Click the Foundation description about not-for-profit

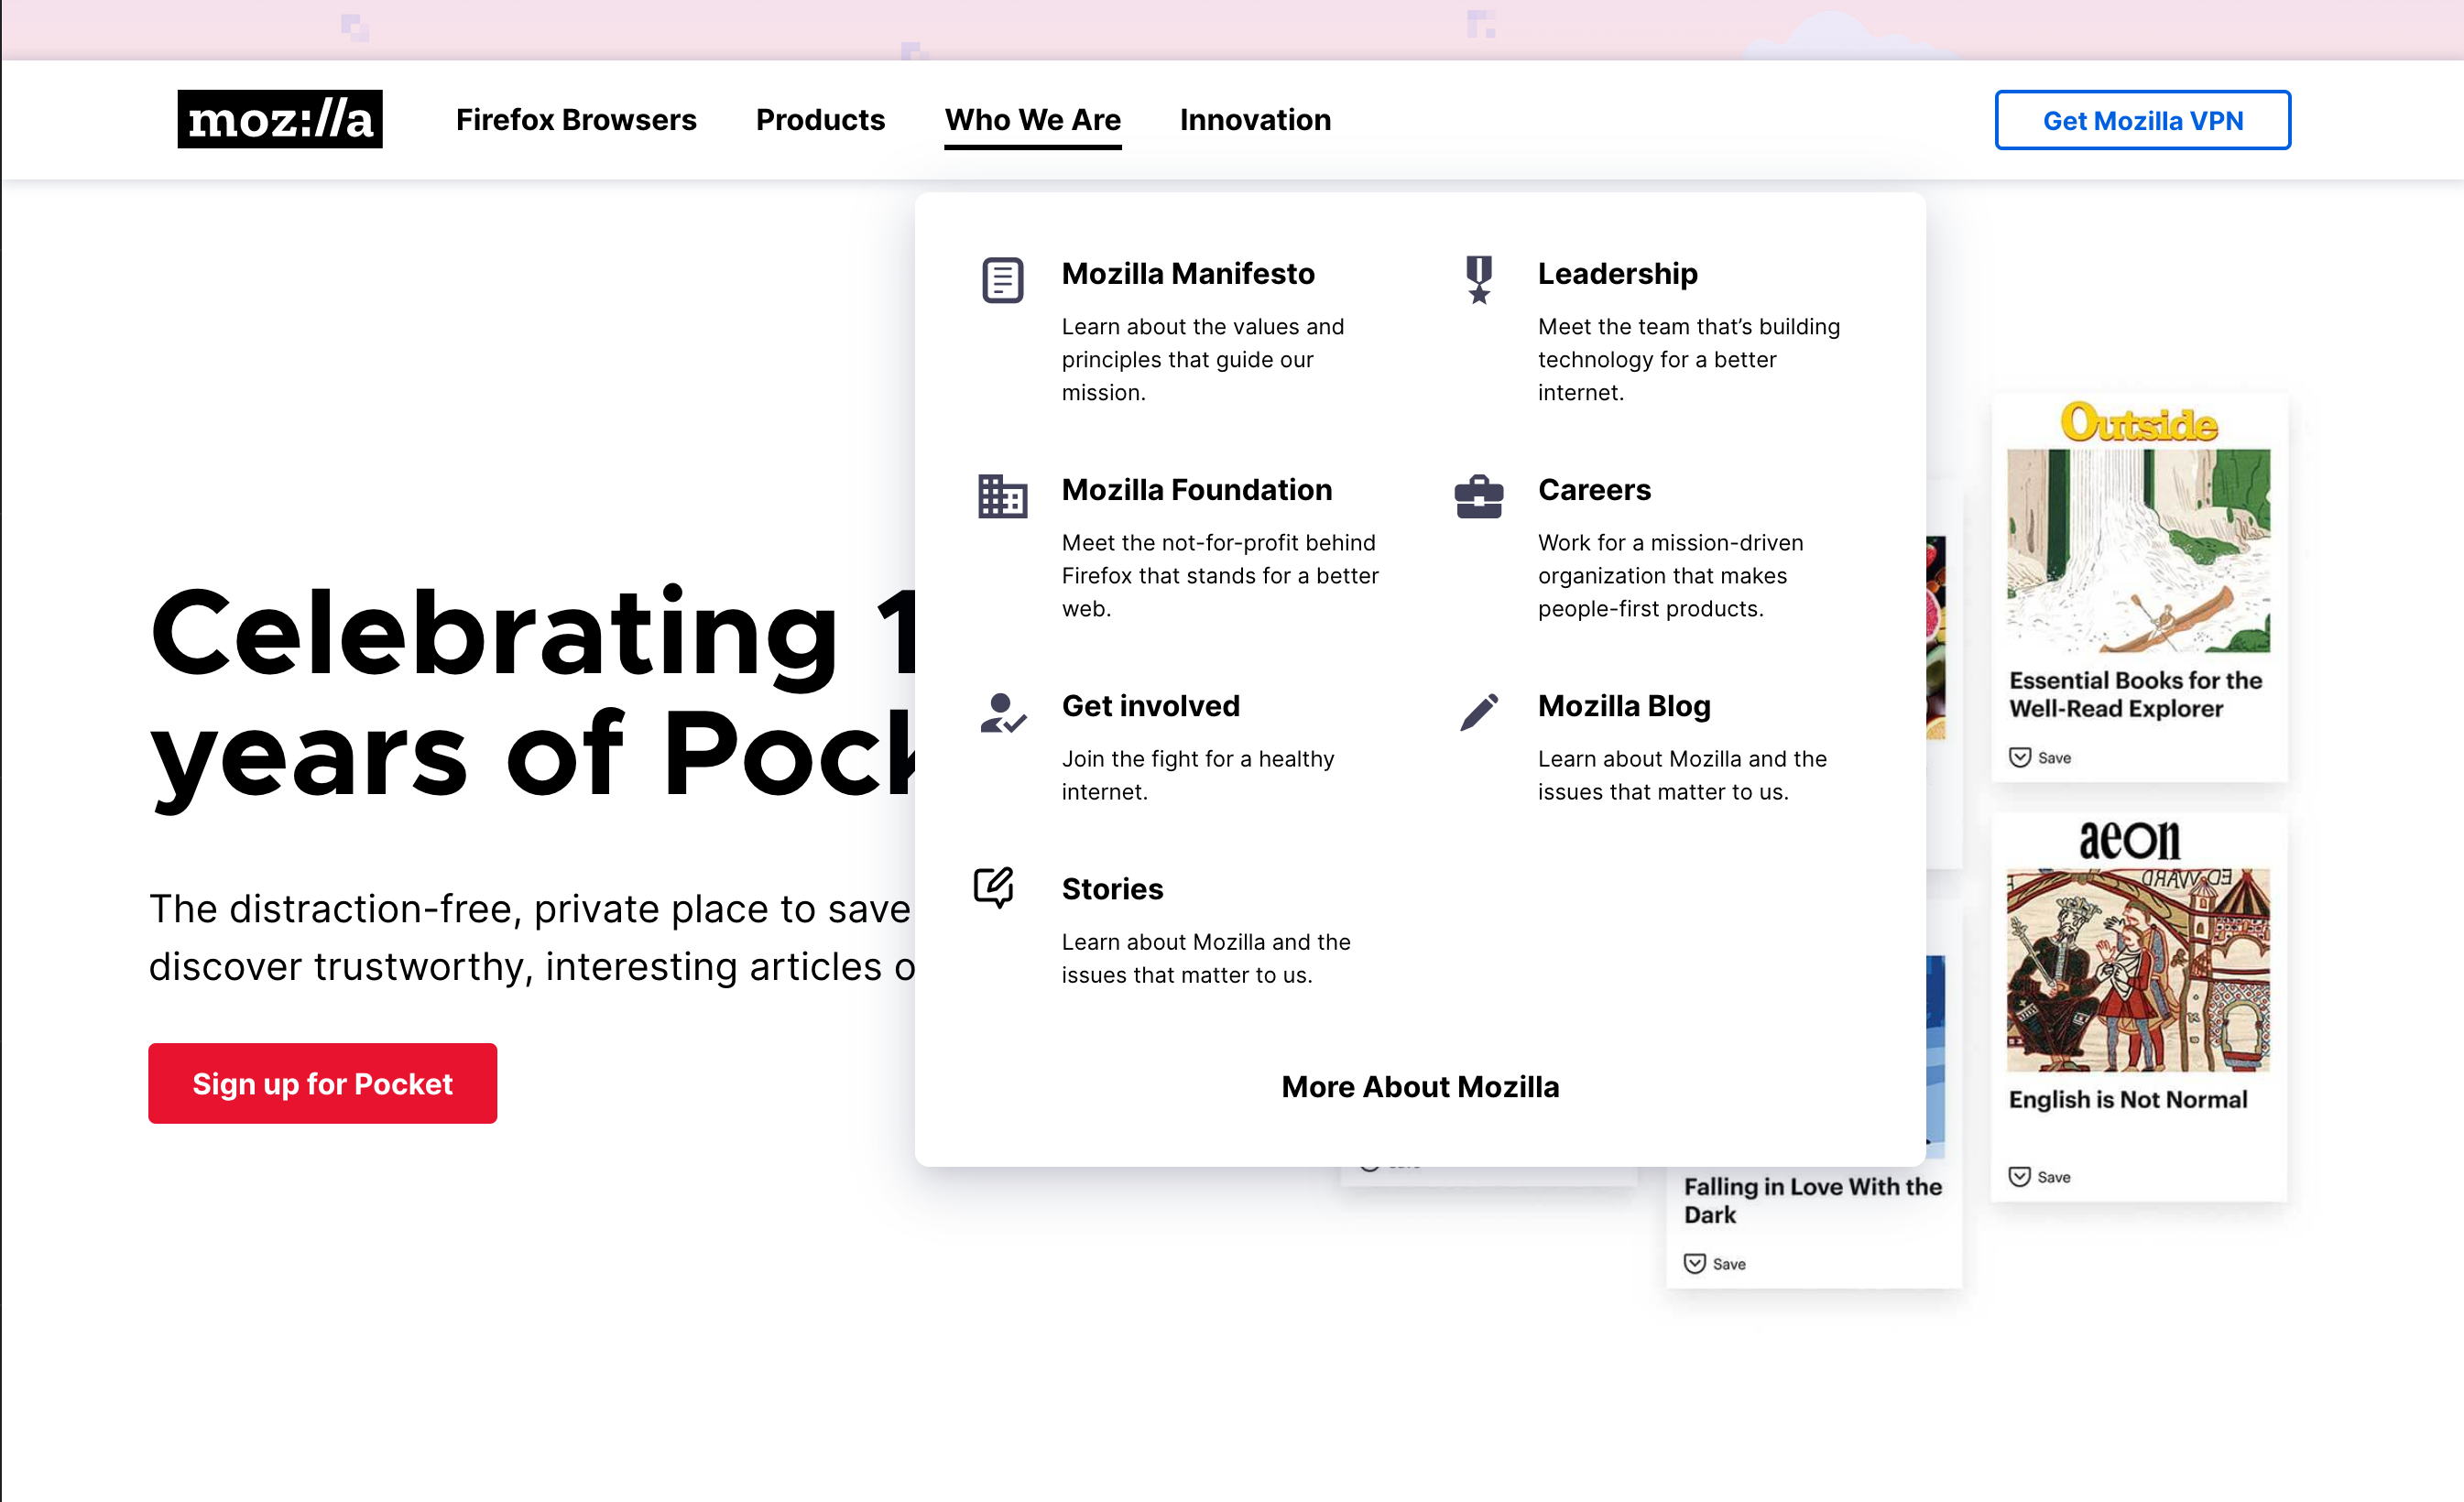1220,575
